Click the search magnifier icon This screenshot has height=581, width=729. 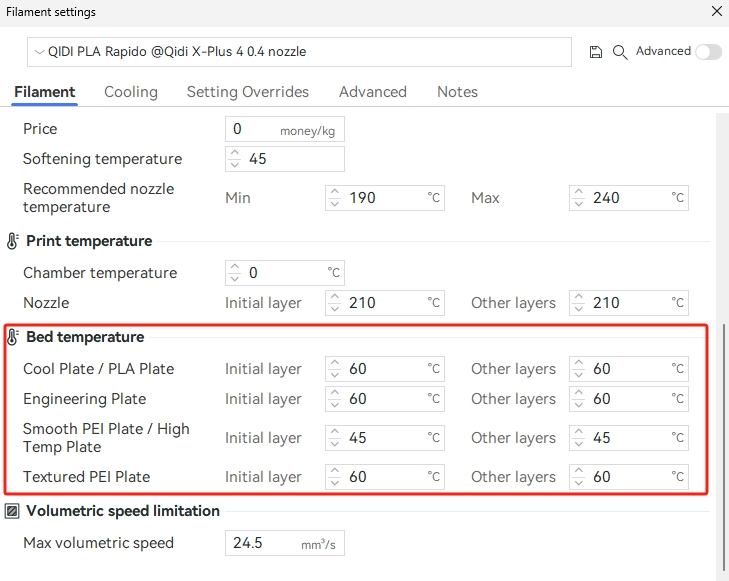pos(620,52)
